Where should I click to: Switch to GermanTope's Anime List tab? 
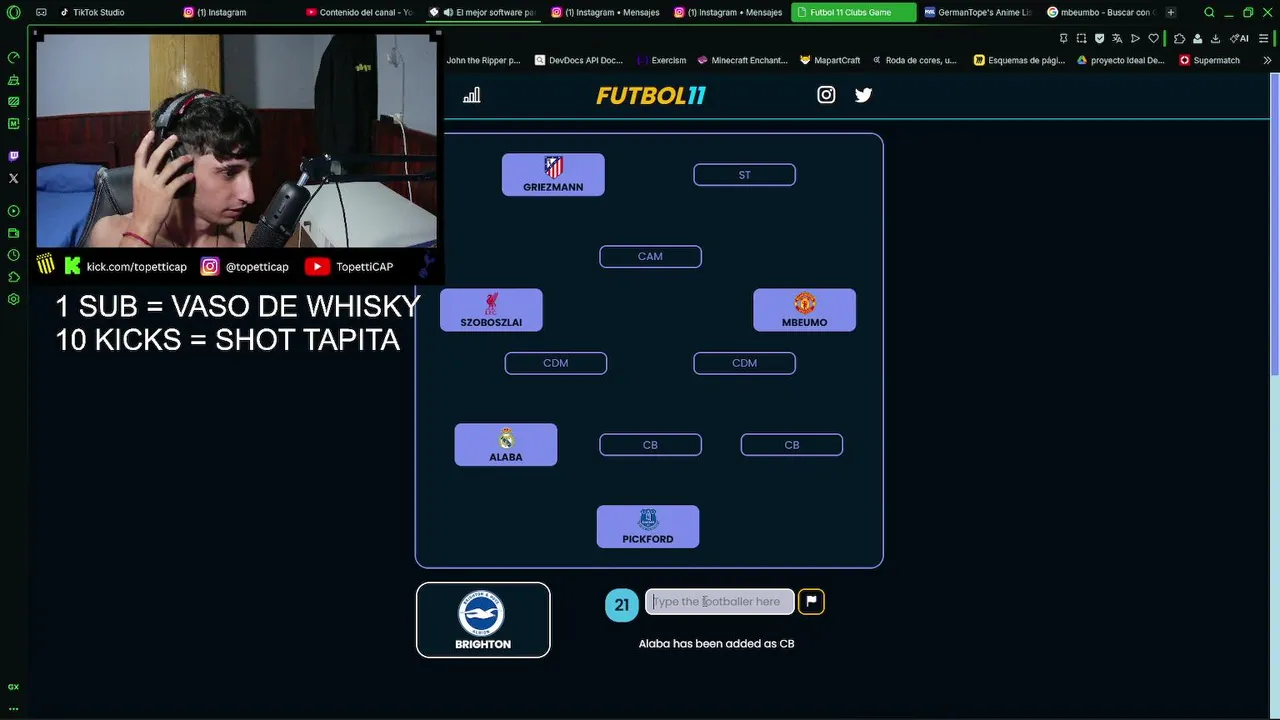point(978,12)
